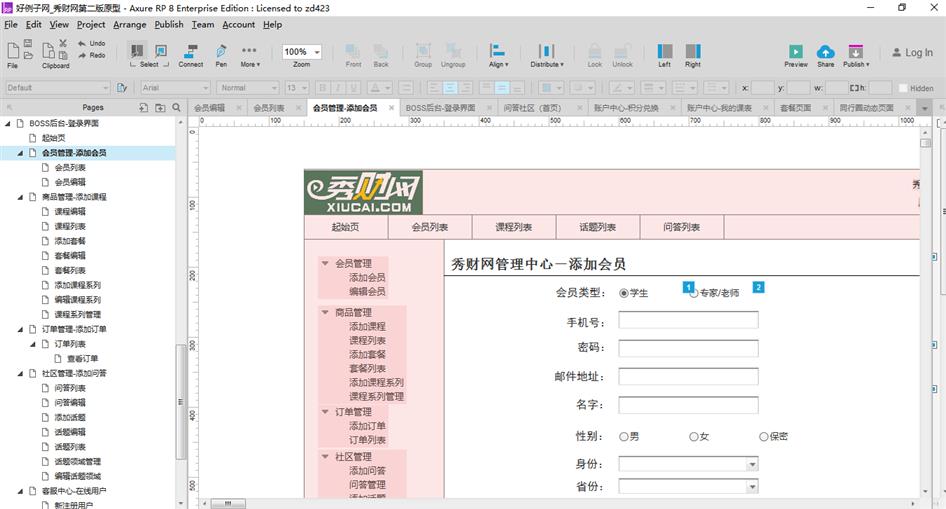Open the Arial font dropdown

[176, 87]
